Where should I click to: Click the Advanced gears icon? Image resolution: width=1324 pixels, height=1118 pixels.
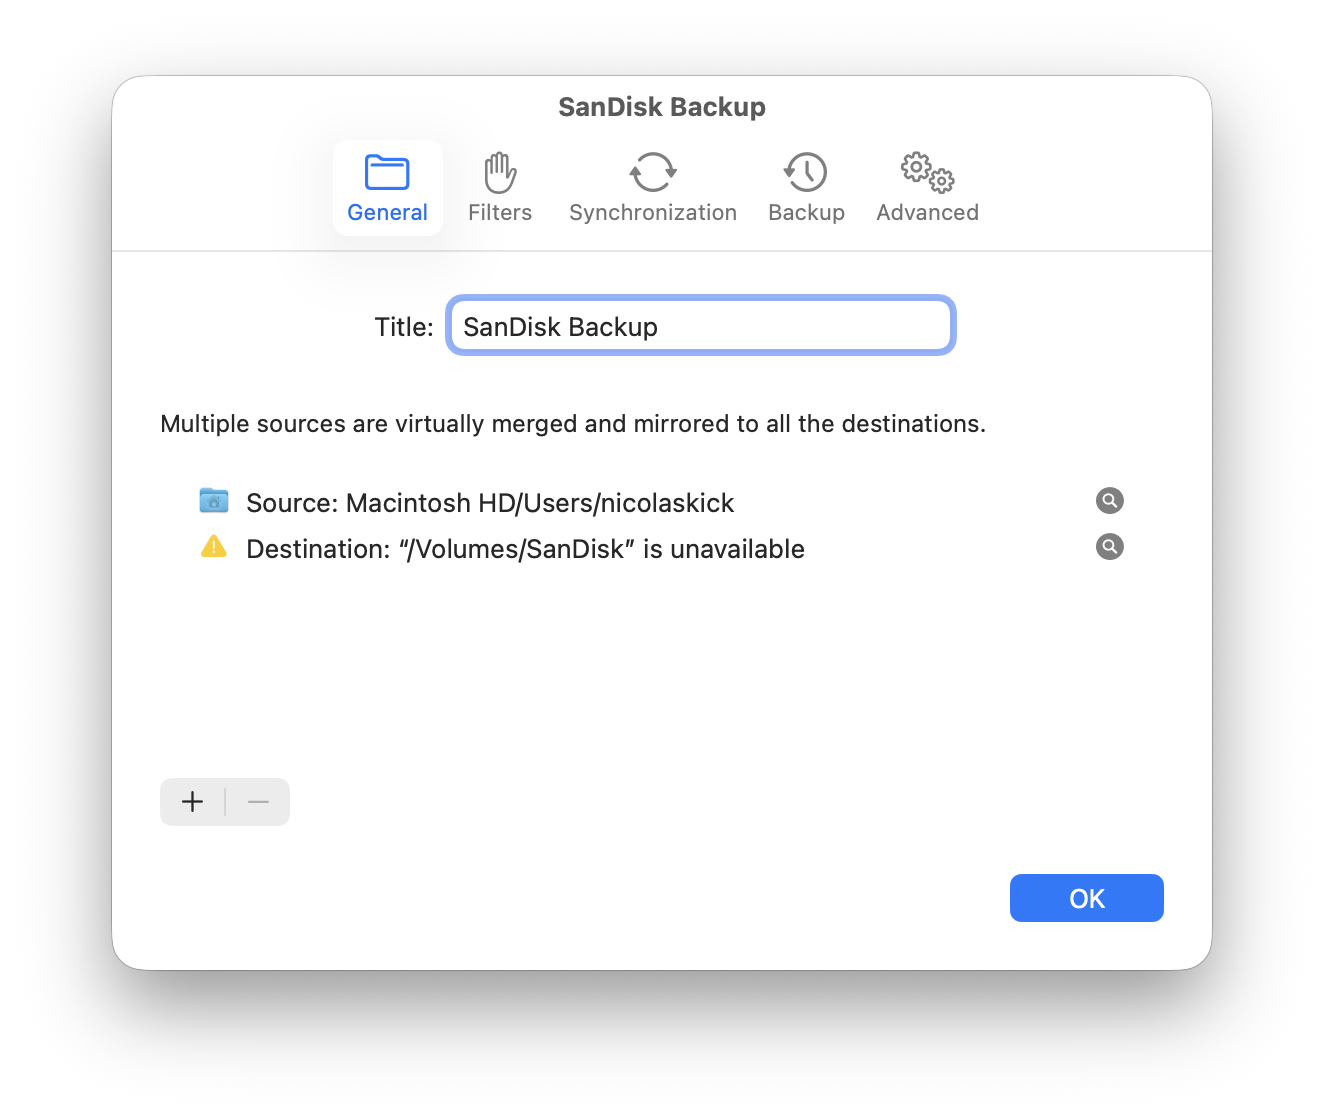point(927,172)
